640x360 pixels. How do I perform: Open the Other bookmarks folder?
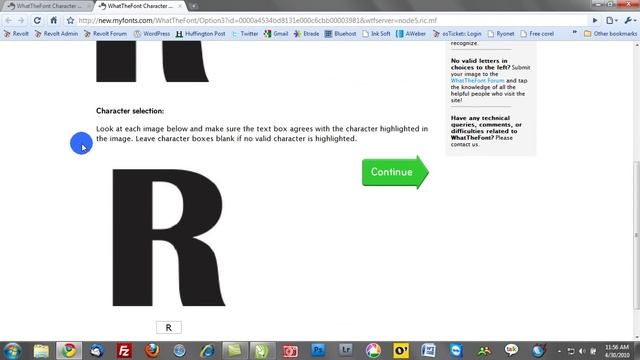coord(610,34)
